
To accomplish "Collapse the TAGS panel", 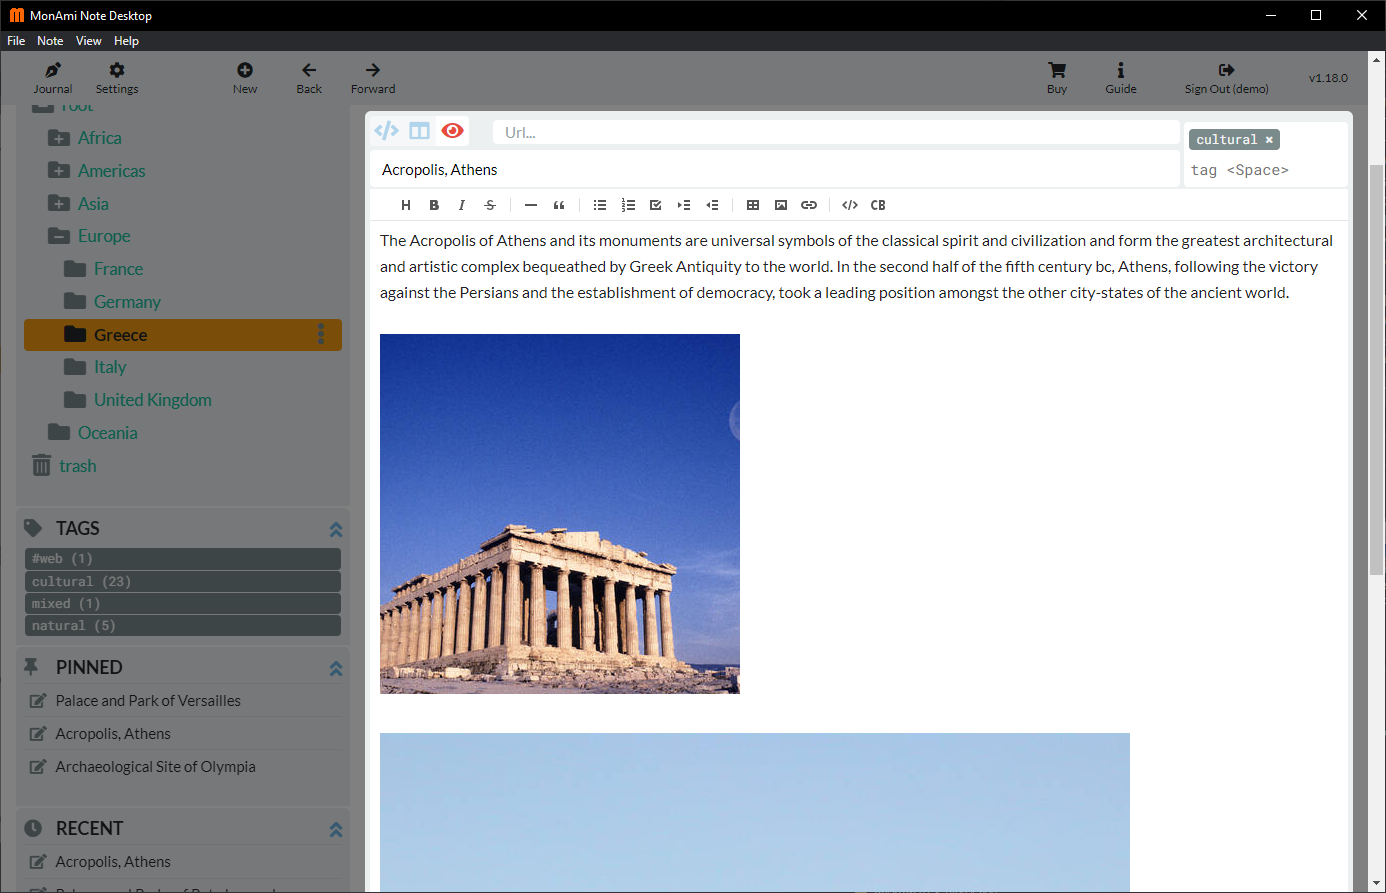I will tap(336, 529).
